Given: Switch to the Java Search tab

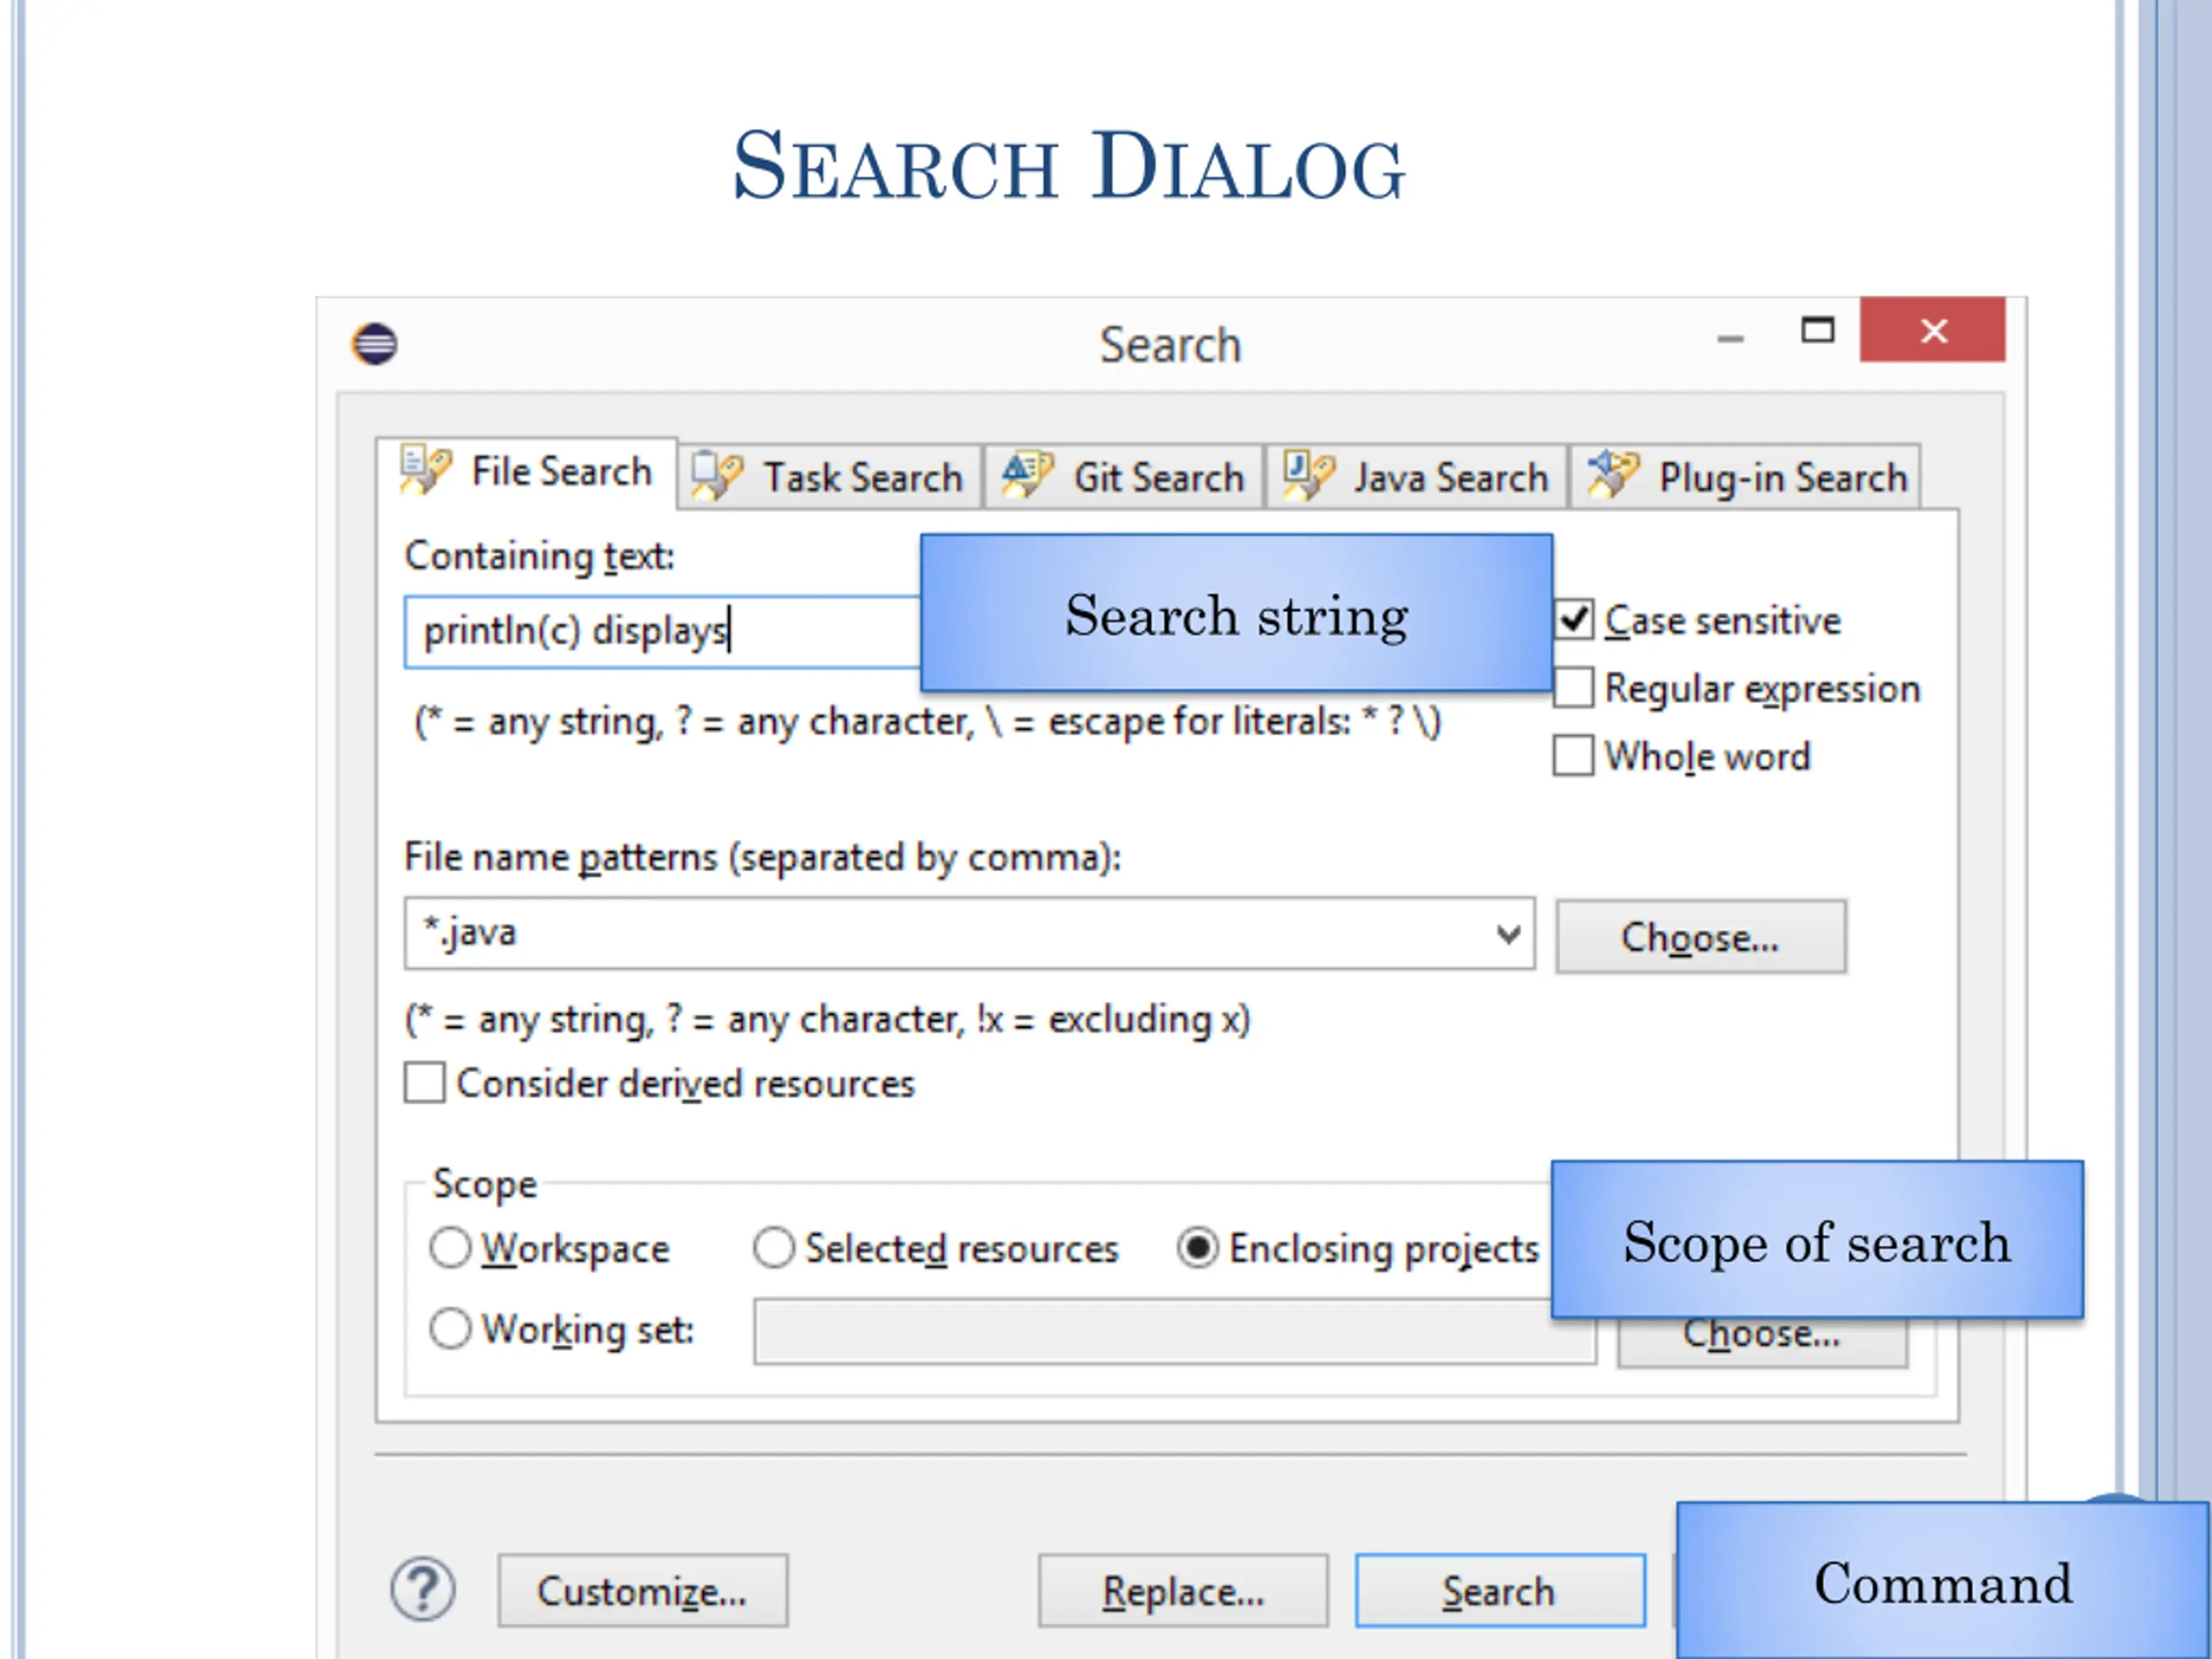Looking at the screenshot, I should click(x=1417, y=477).
